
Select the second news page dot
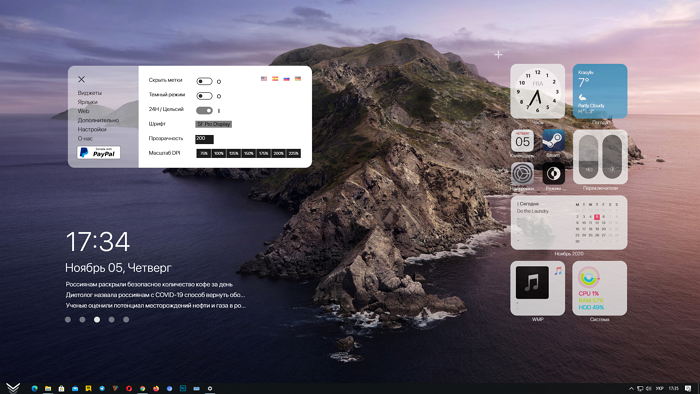pos(82,319)
